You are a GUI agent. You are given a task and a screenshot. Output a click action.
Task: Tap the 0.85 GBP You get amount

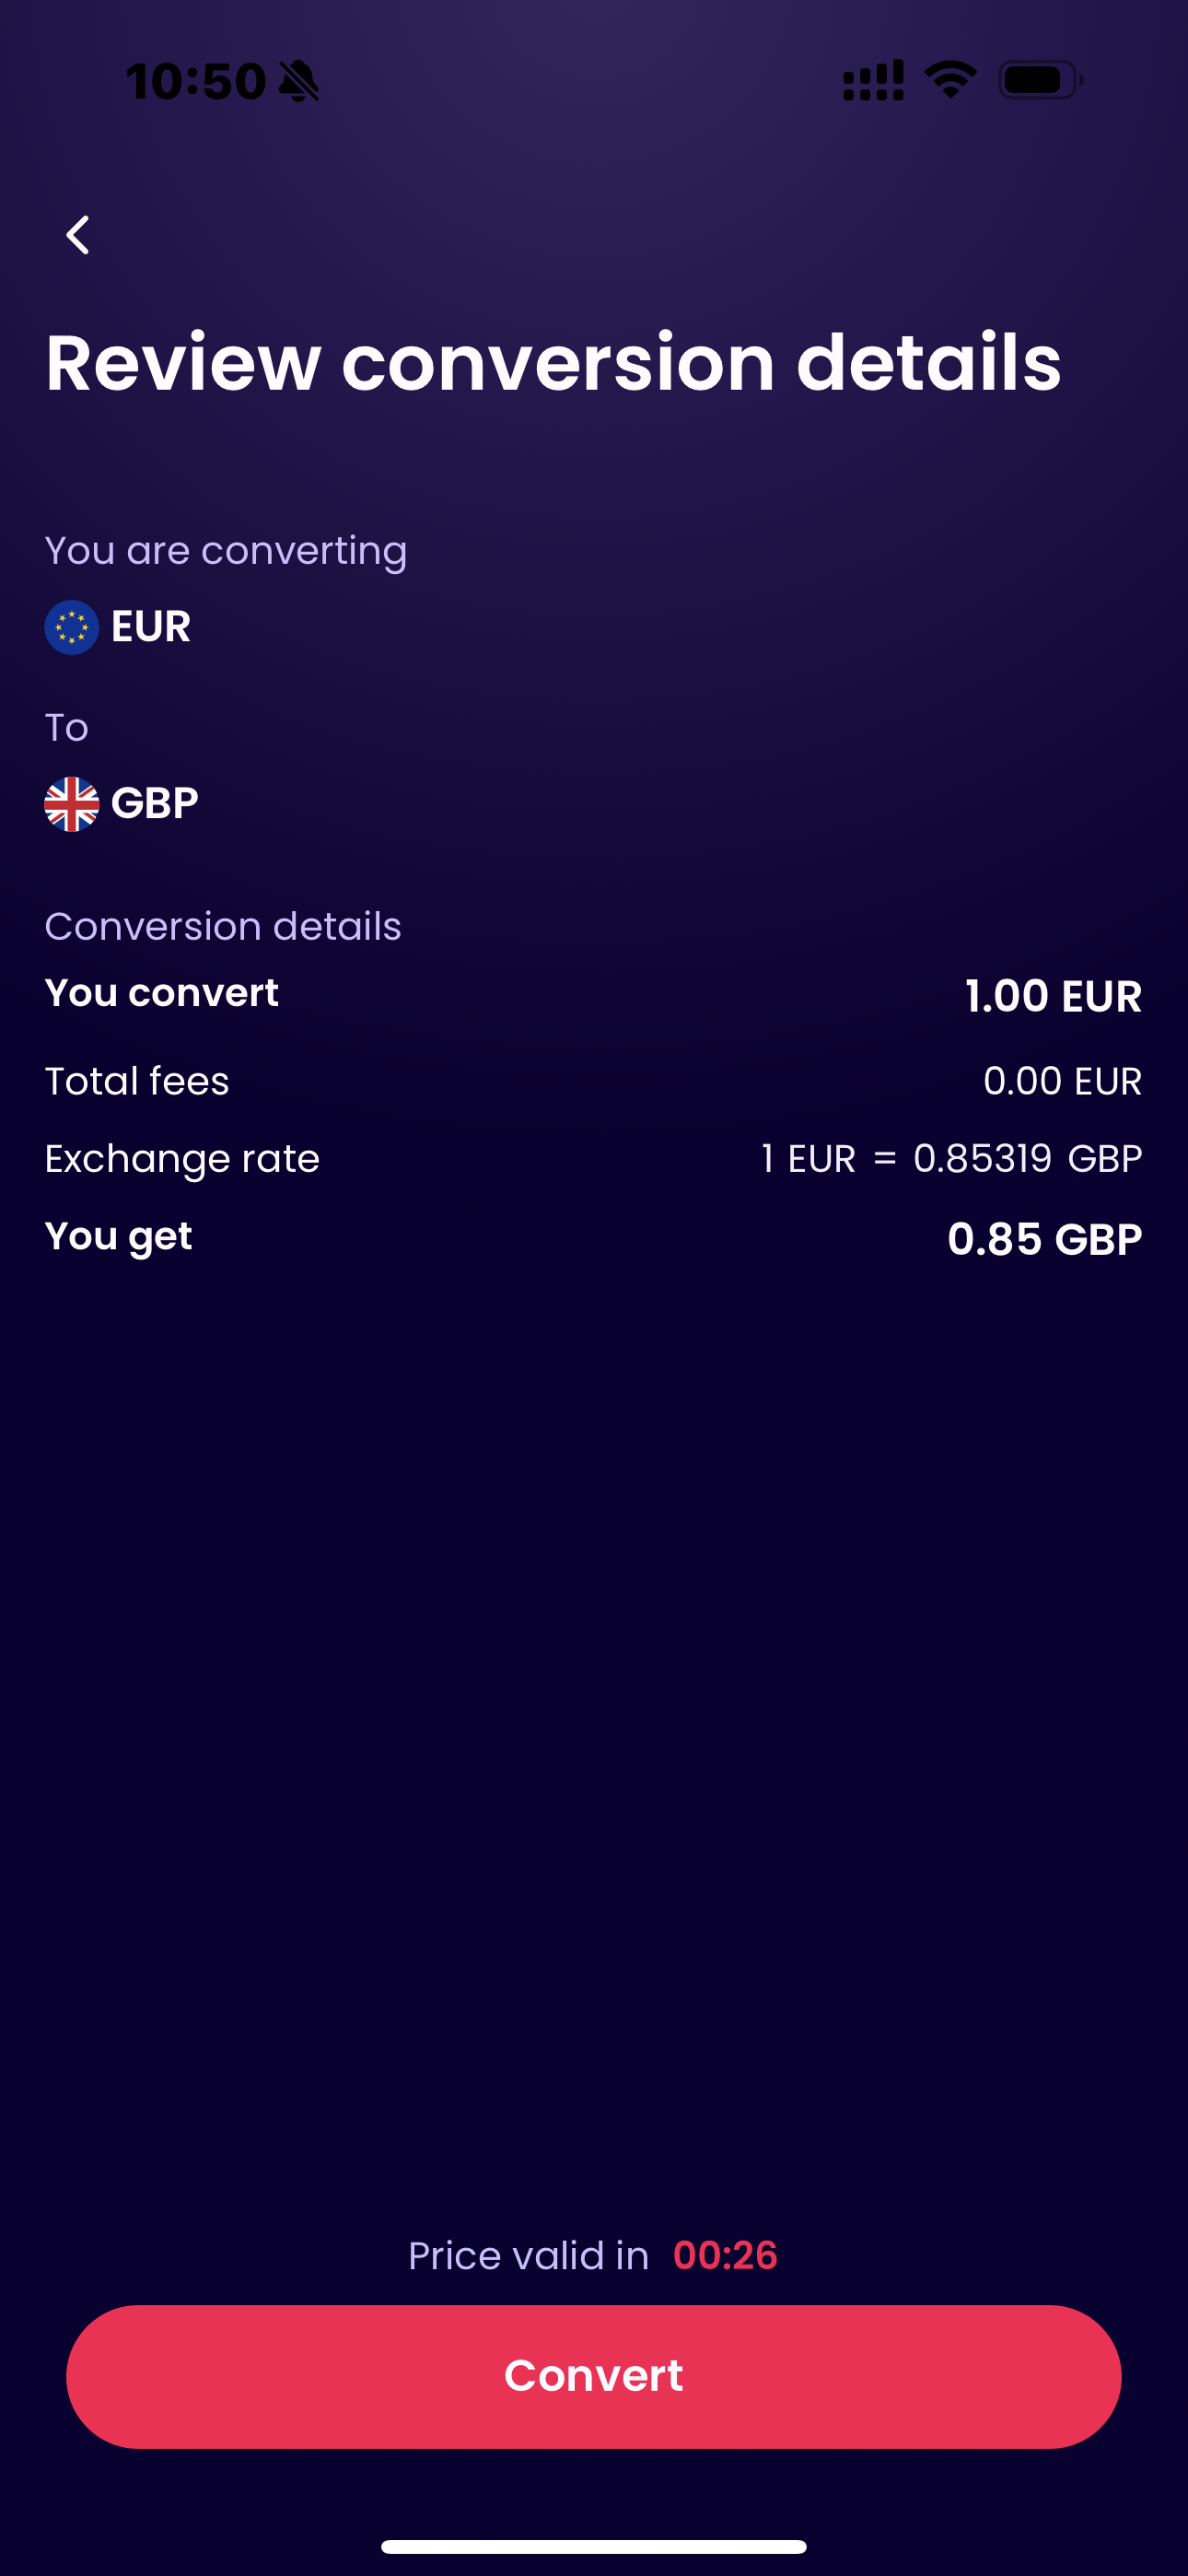pos(1044,1239)
